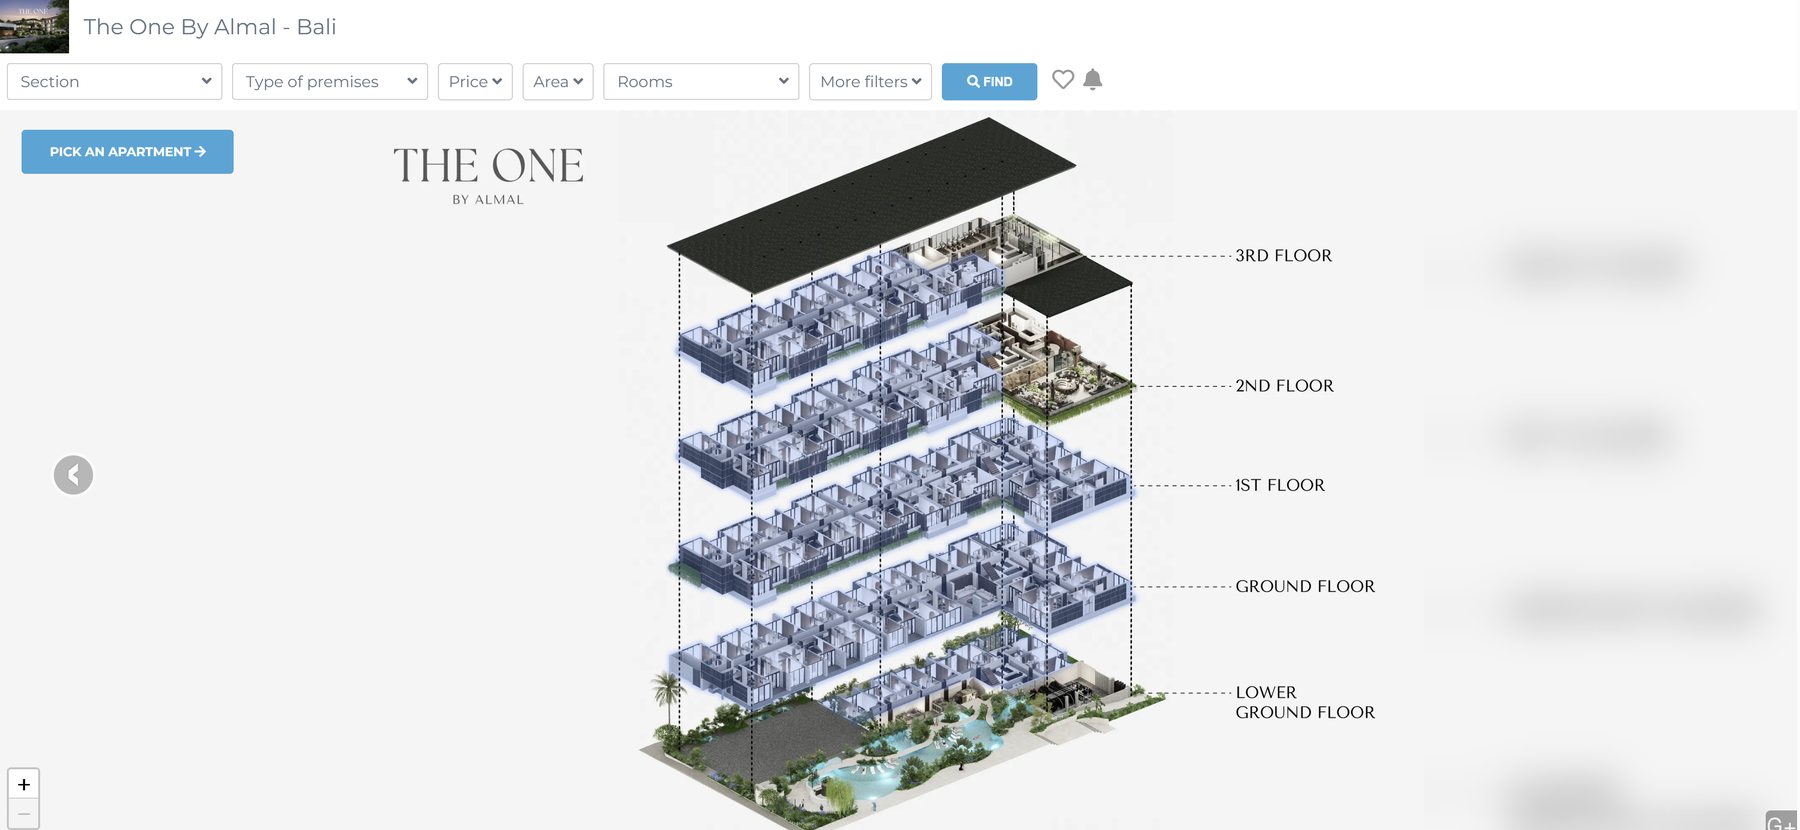This screenshot has height=830, width=1800.
Task: Select the 3RD FLOOR label
Action: click(1283, 256)
